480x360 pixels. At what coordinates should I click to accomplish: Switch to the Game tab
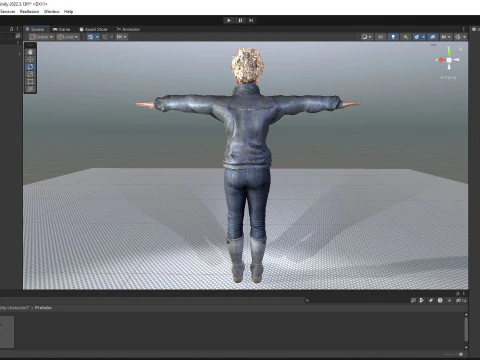[x=62, y=29]
